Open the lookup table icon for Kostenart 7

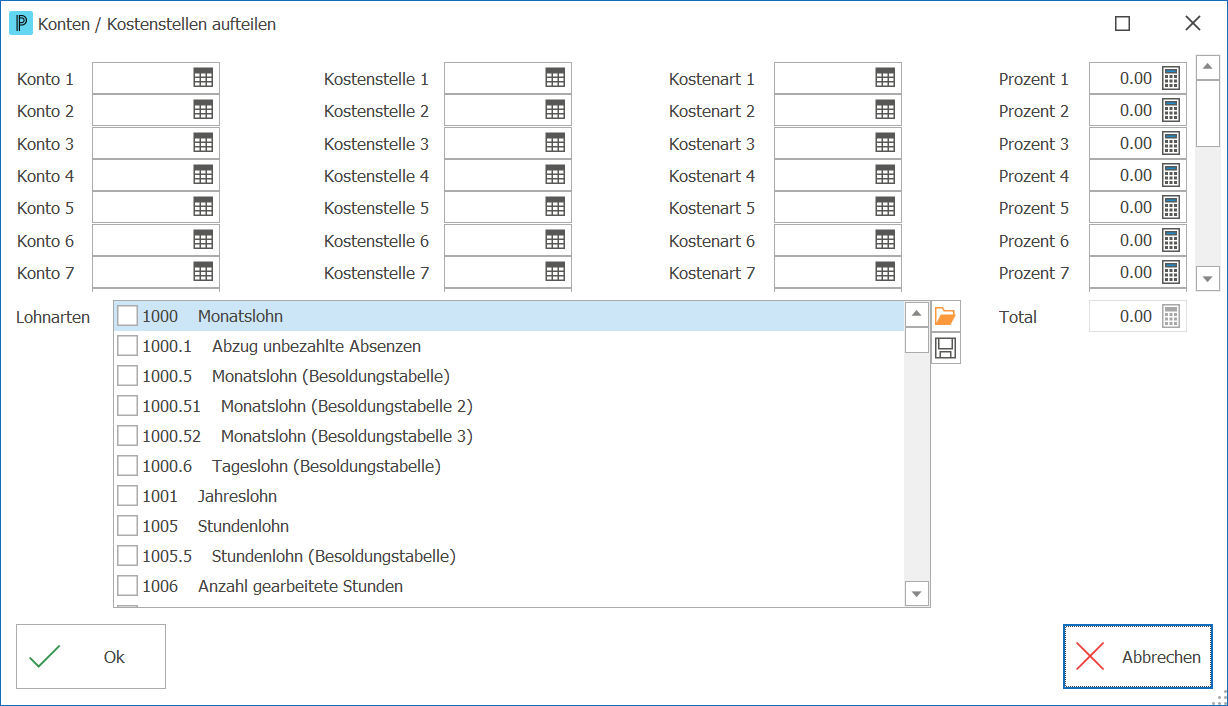(x=885, y=272)
